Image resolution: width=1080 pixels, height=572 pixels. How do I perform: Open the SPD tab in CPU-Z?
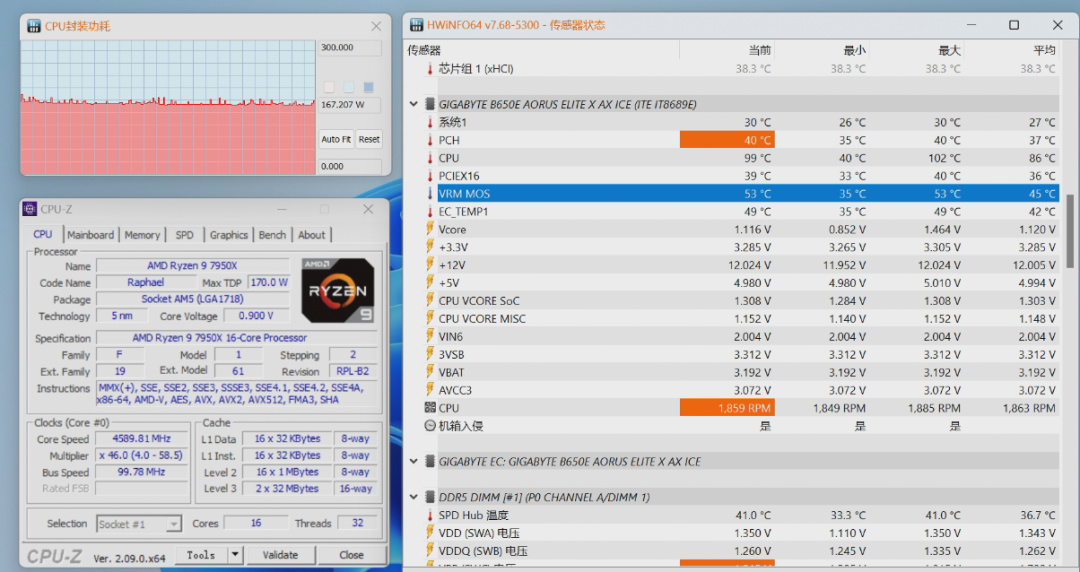pos(185,235)
